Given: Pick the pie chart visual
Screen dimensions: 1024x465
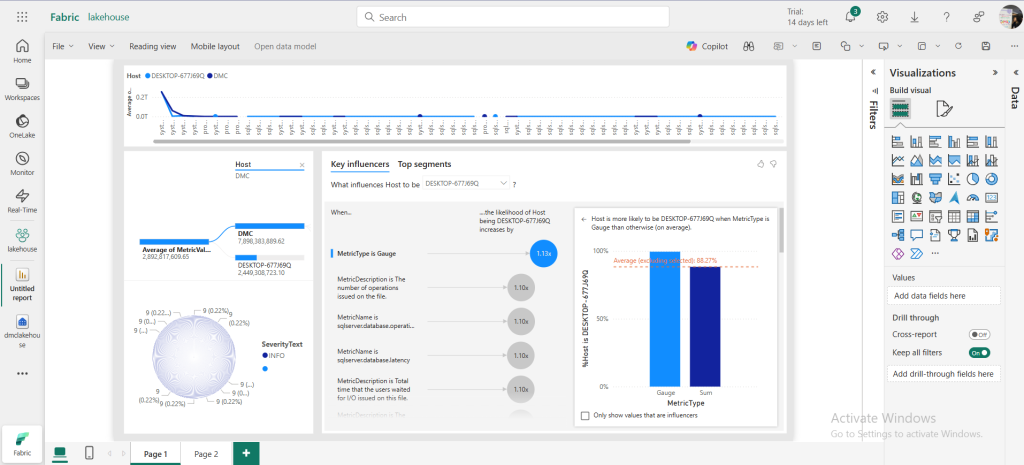Looking at the screenshot, I should click(973, 178).
